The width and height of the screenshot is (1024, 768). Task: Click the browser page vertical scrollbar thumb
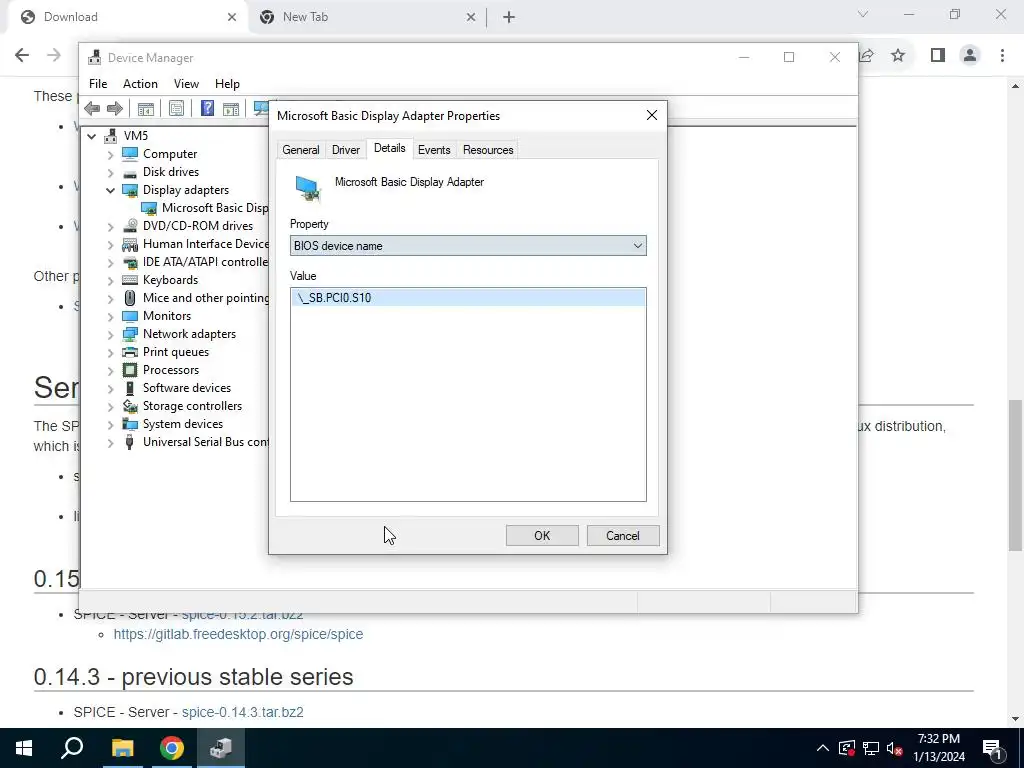tap(1016, 475)
